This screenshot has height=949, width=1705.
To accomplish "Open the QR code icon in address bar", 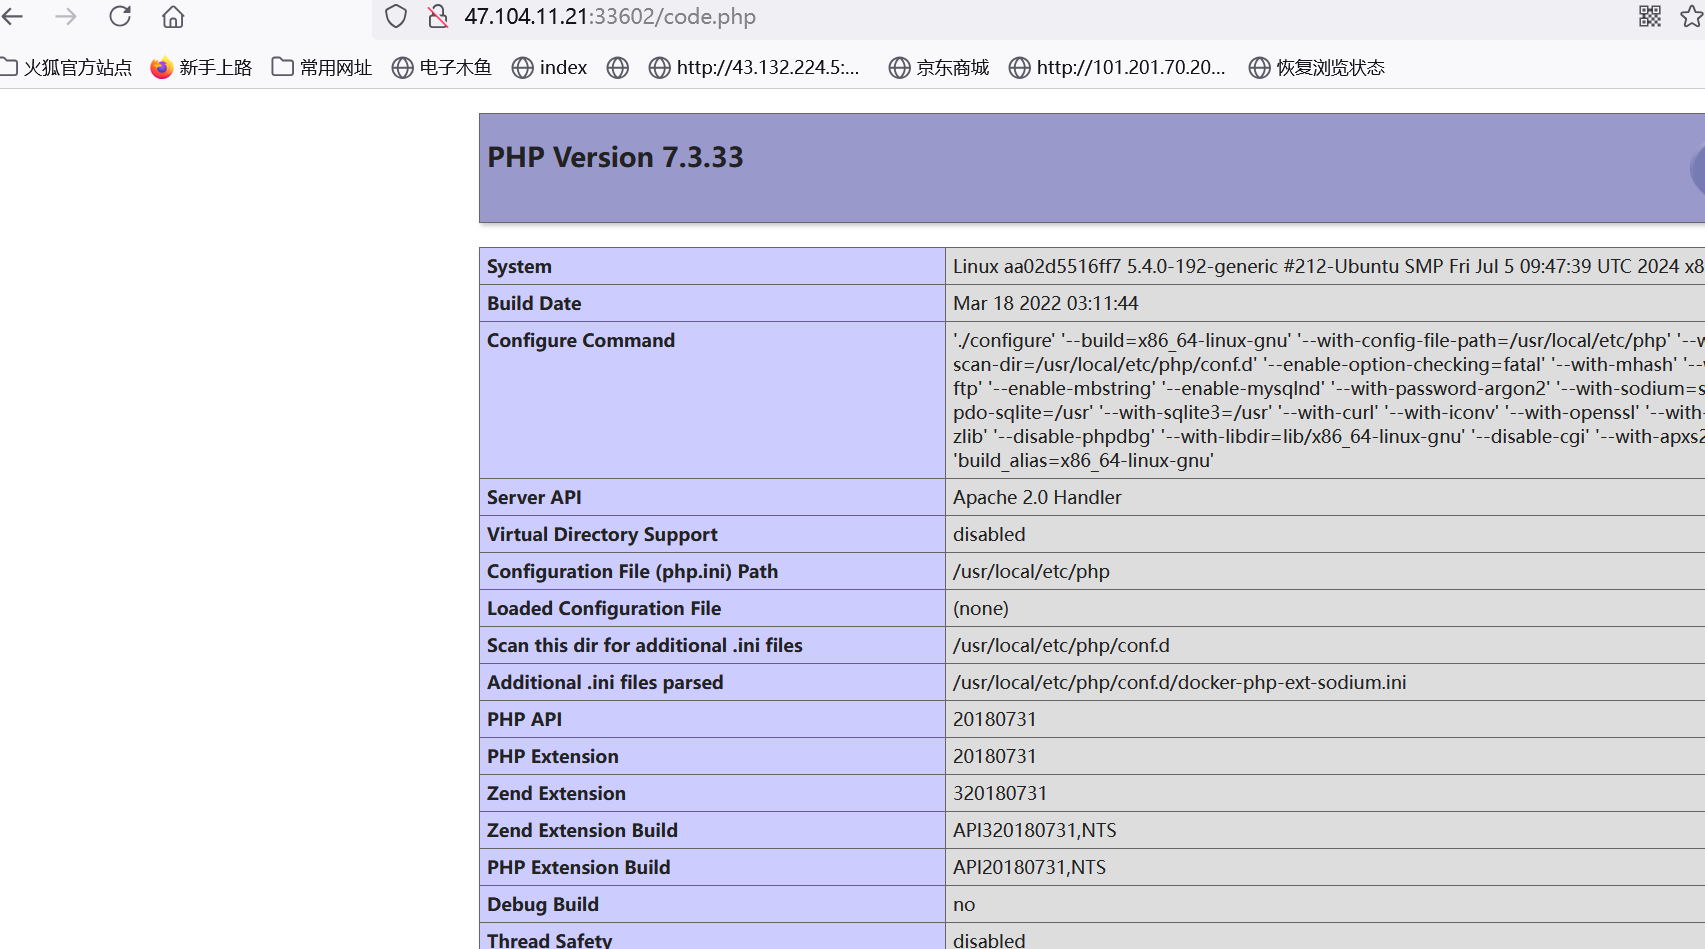I will (x=1650, y=17).
